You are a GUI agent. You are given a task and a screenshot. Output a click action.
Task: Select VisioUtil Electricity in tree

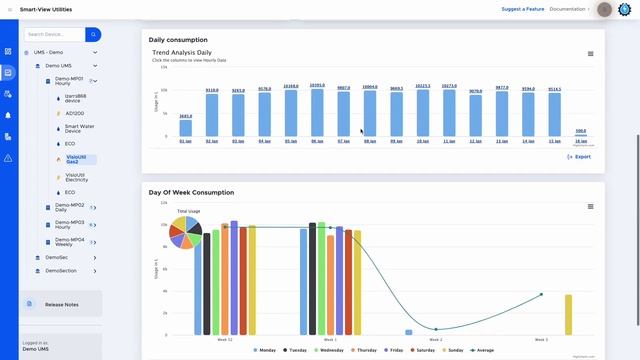77,178
